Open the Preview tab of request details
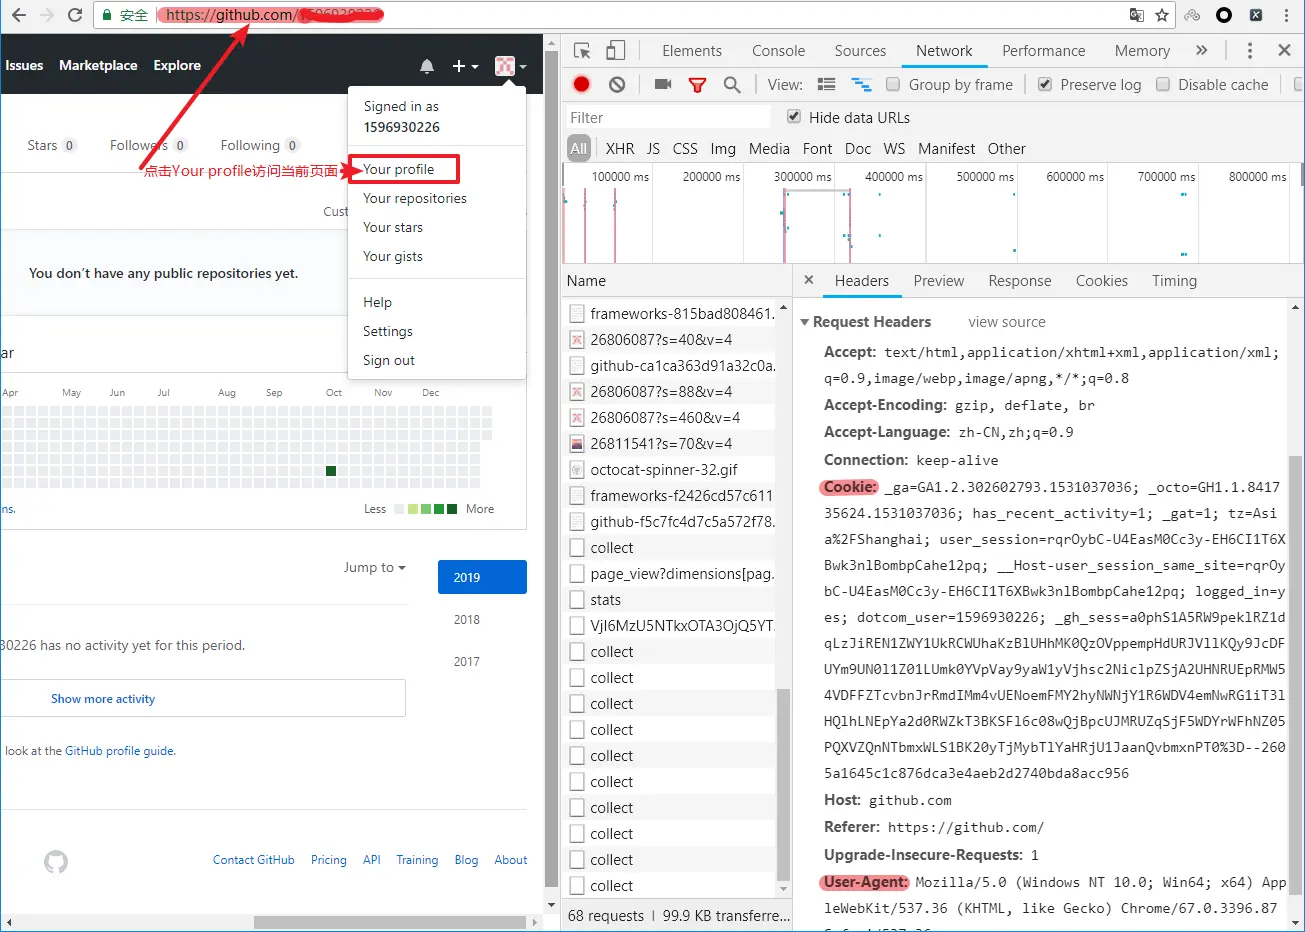 [939, 281]
